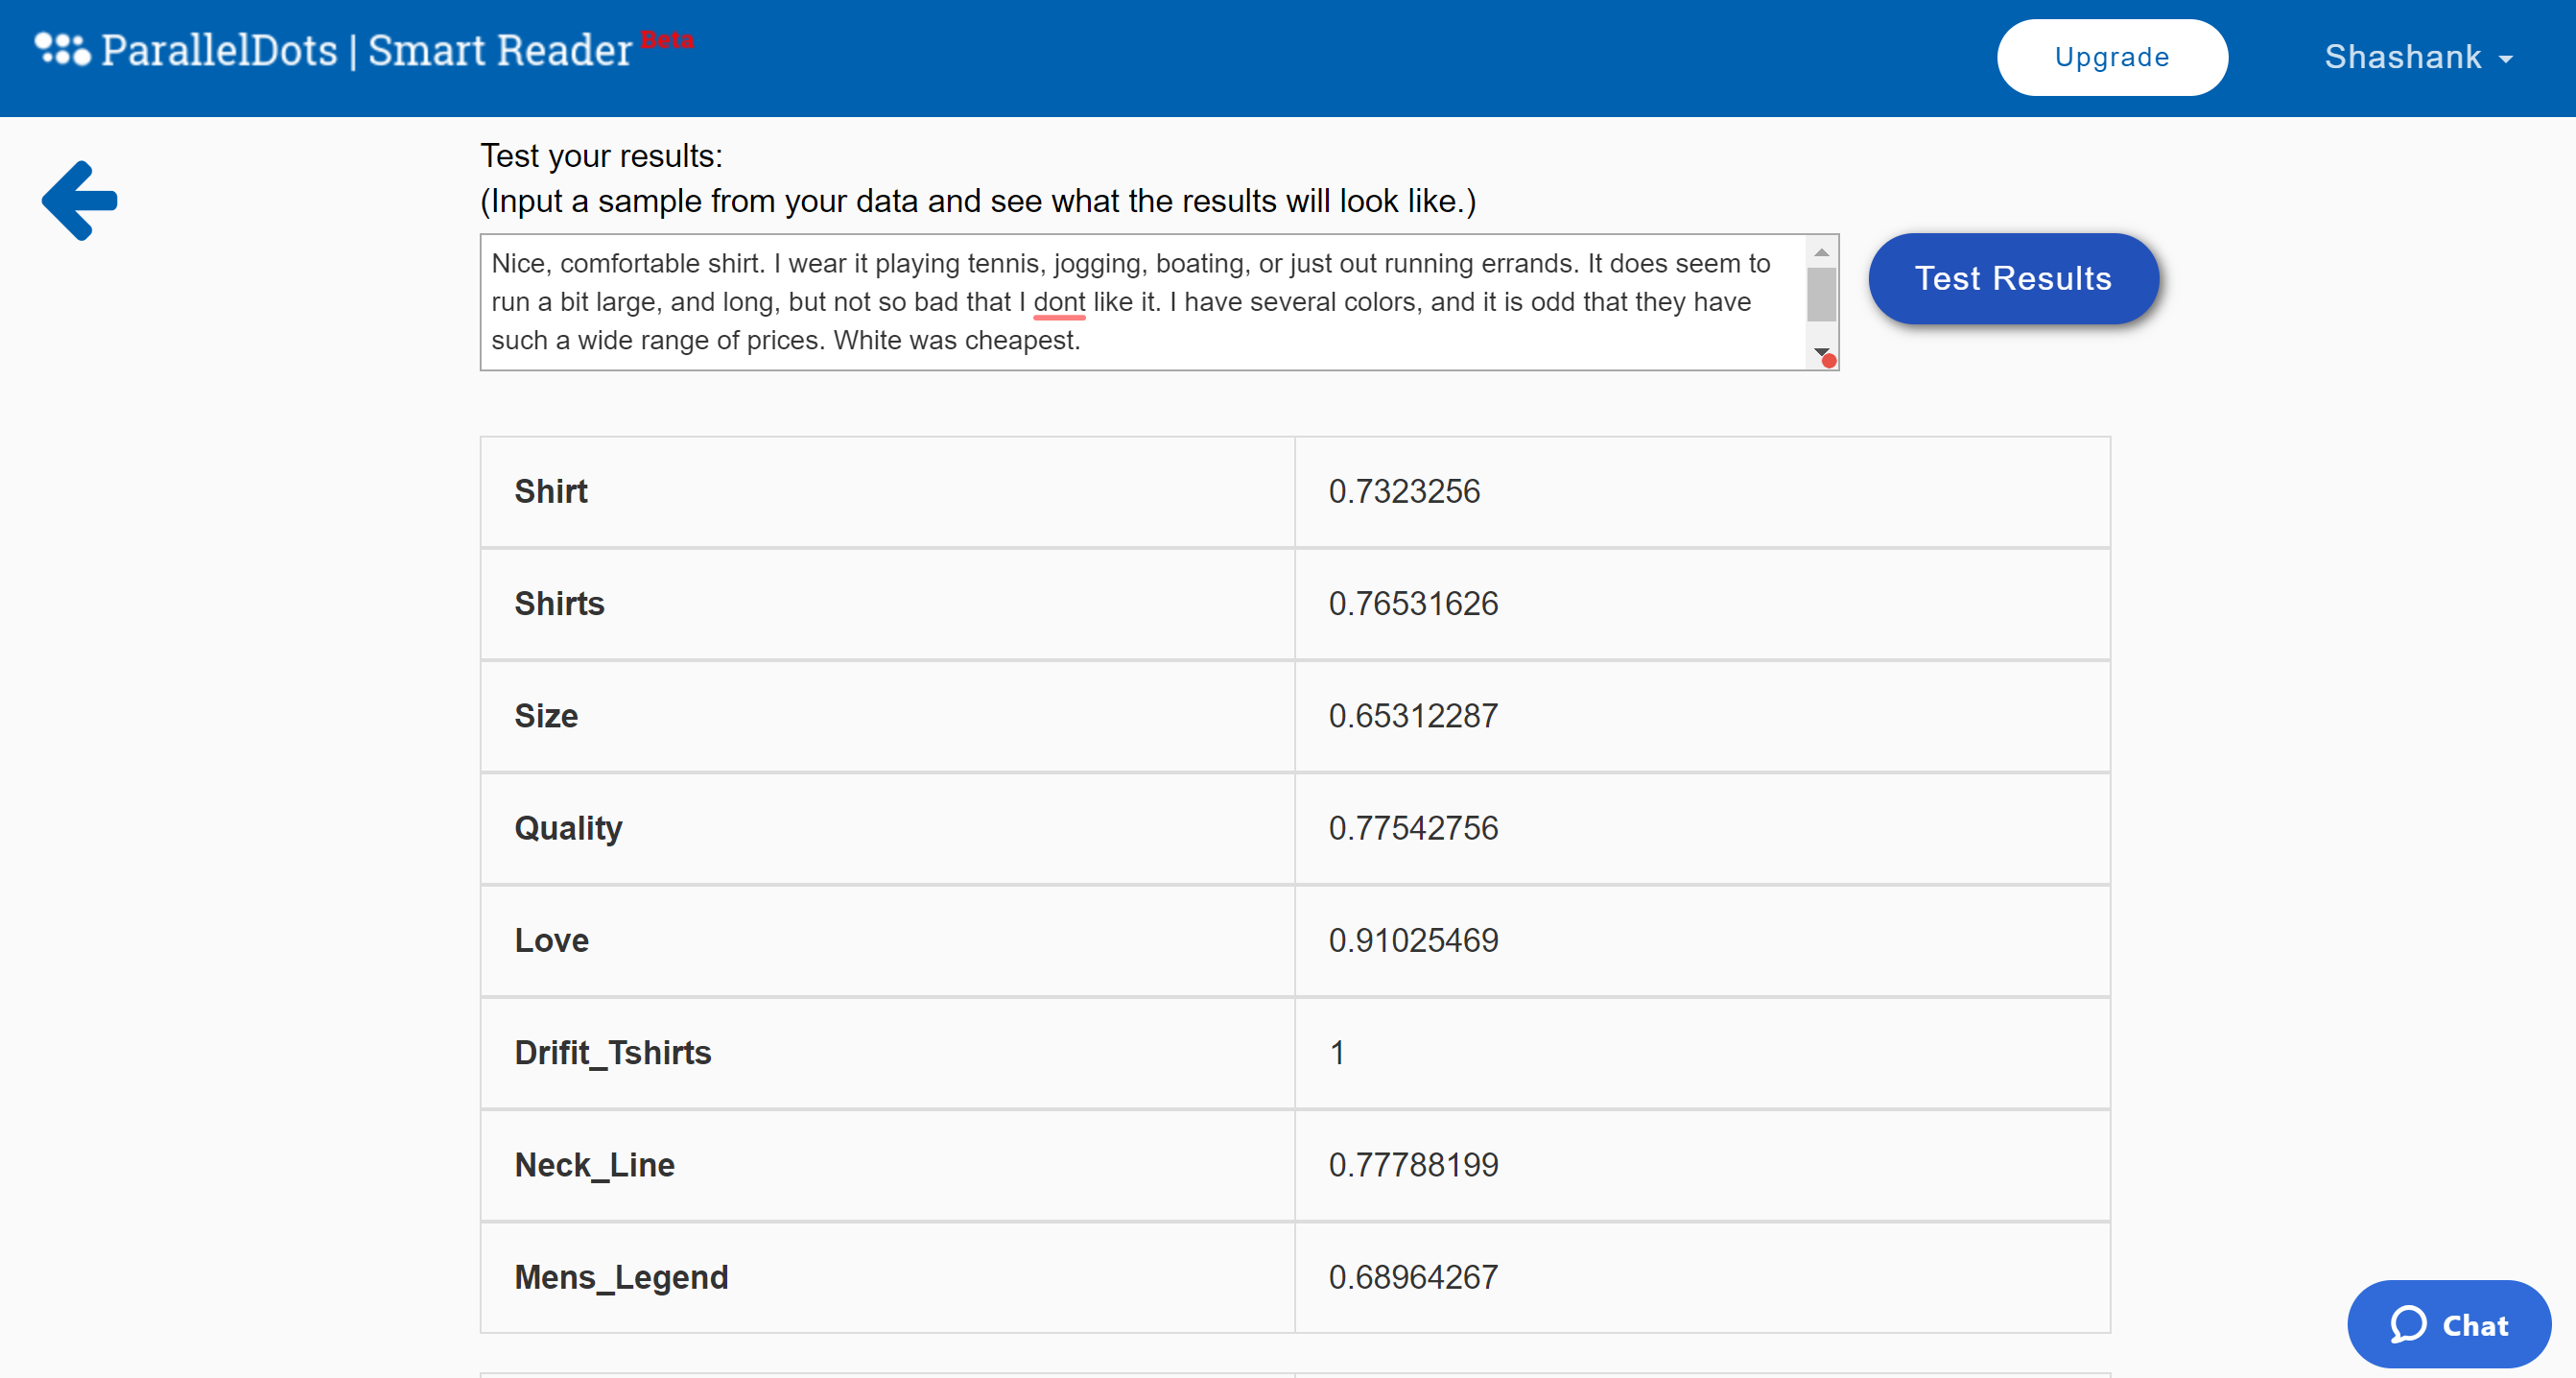Select the Love score value 0.91025469
Screen dimensions: 2576x1378
point(1412,940)
